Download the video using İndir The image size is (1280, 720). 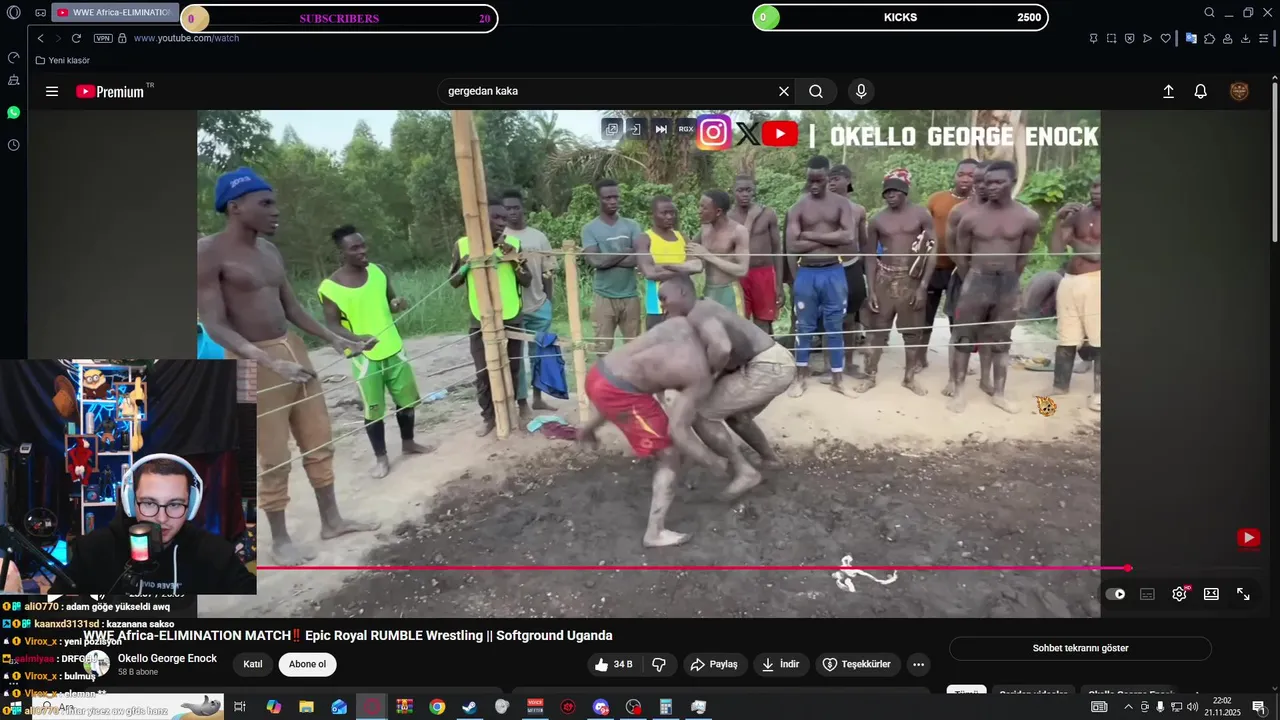tap(781, 664)
